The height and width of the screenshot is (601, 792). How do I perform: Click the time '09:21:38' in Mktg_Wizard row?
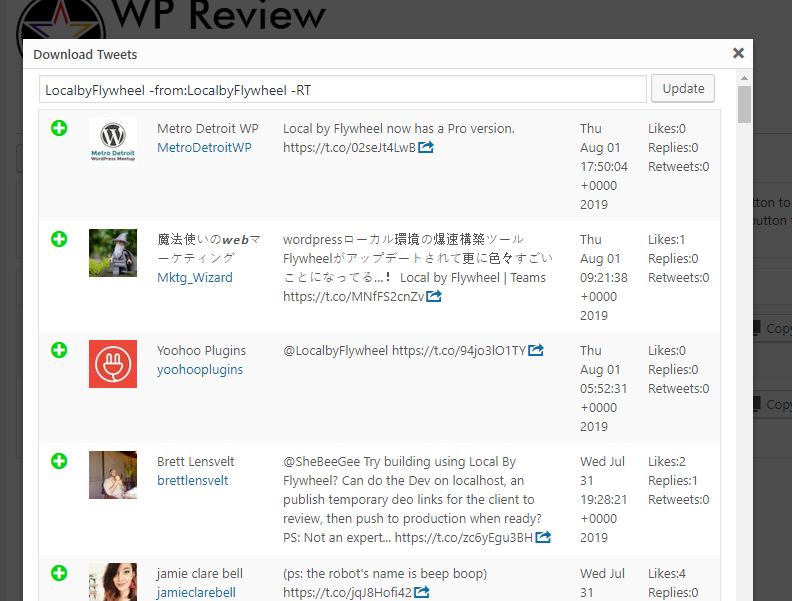click(x=604, y=278)
